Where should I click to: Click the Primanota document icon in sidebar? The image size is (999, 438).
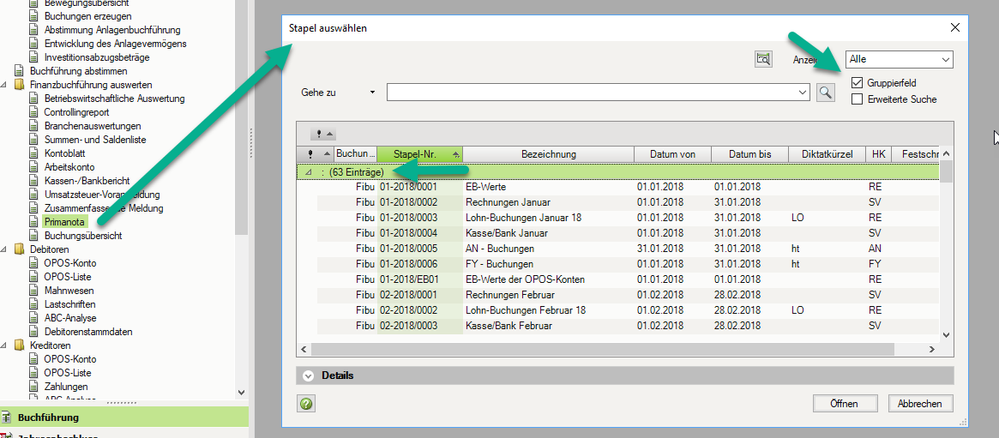coord(35,222)
